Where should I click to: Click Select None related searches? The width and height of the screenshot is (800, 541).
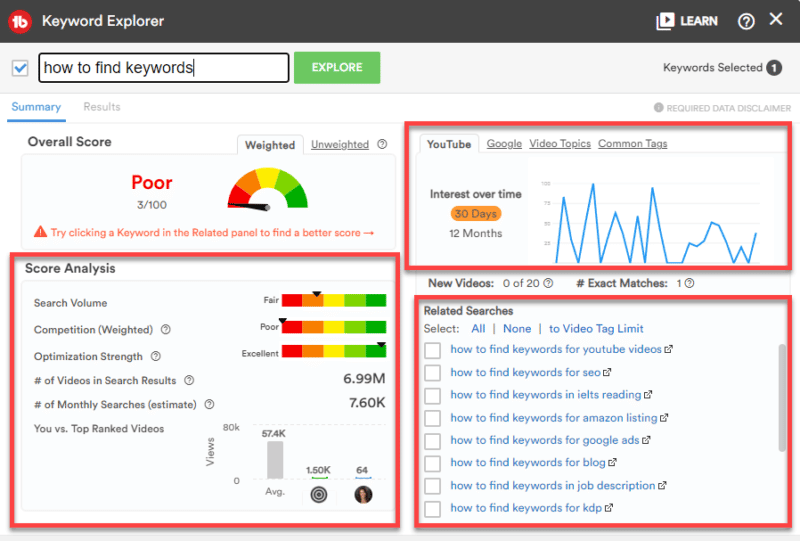click(517, 329)
